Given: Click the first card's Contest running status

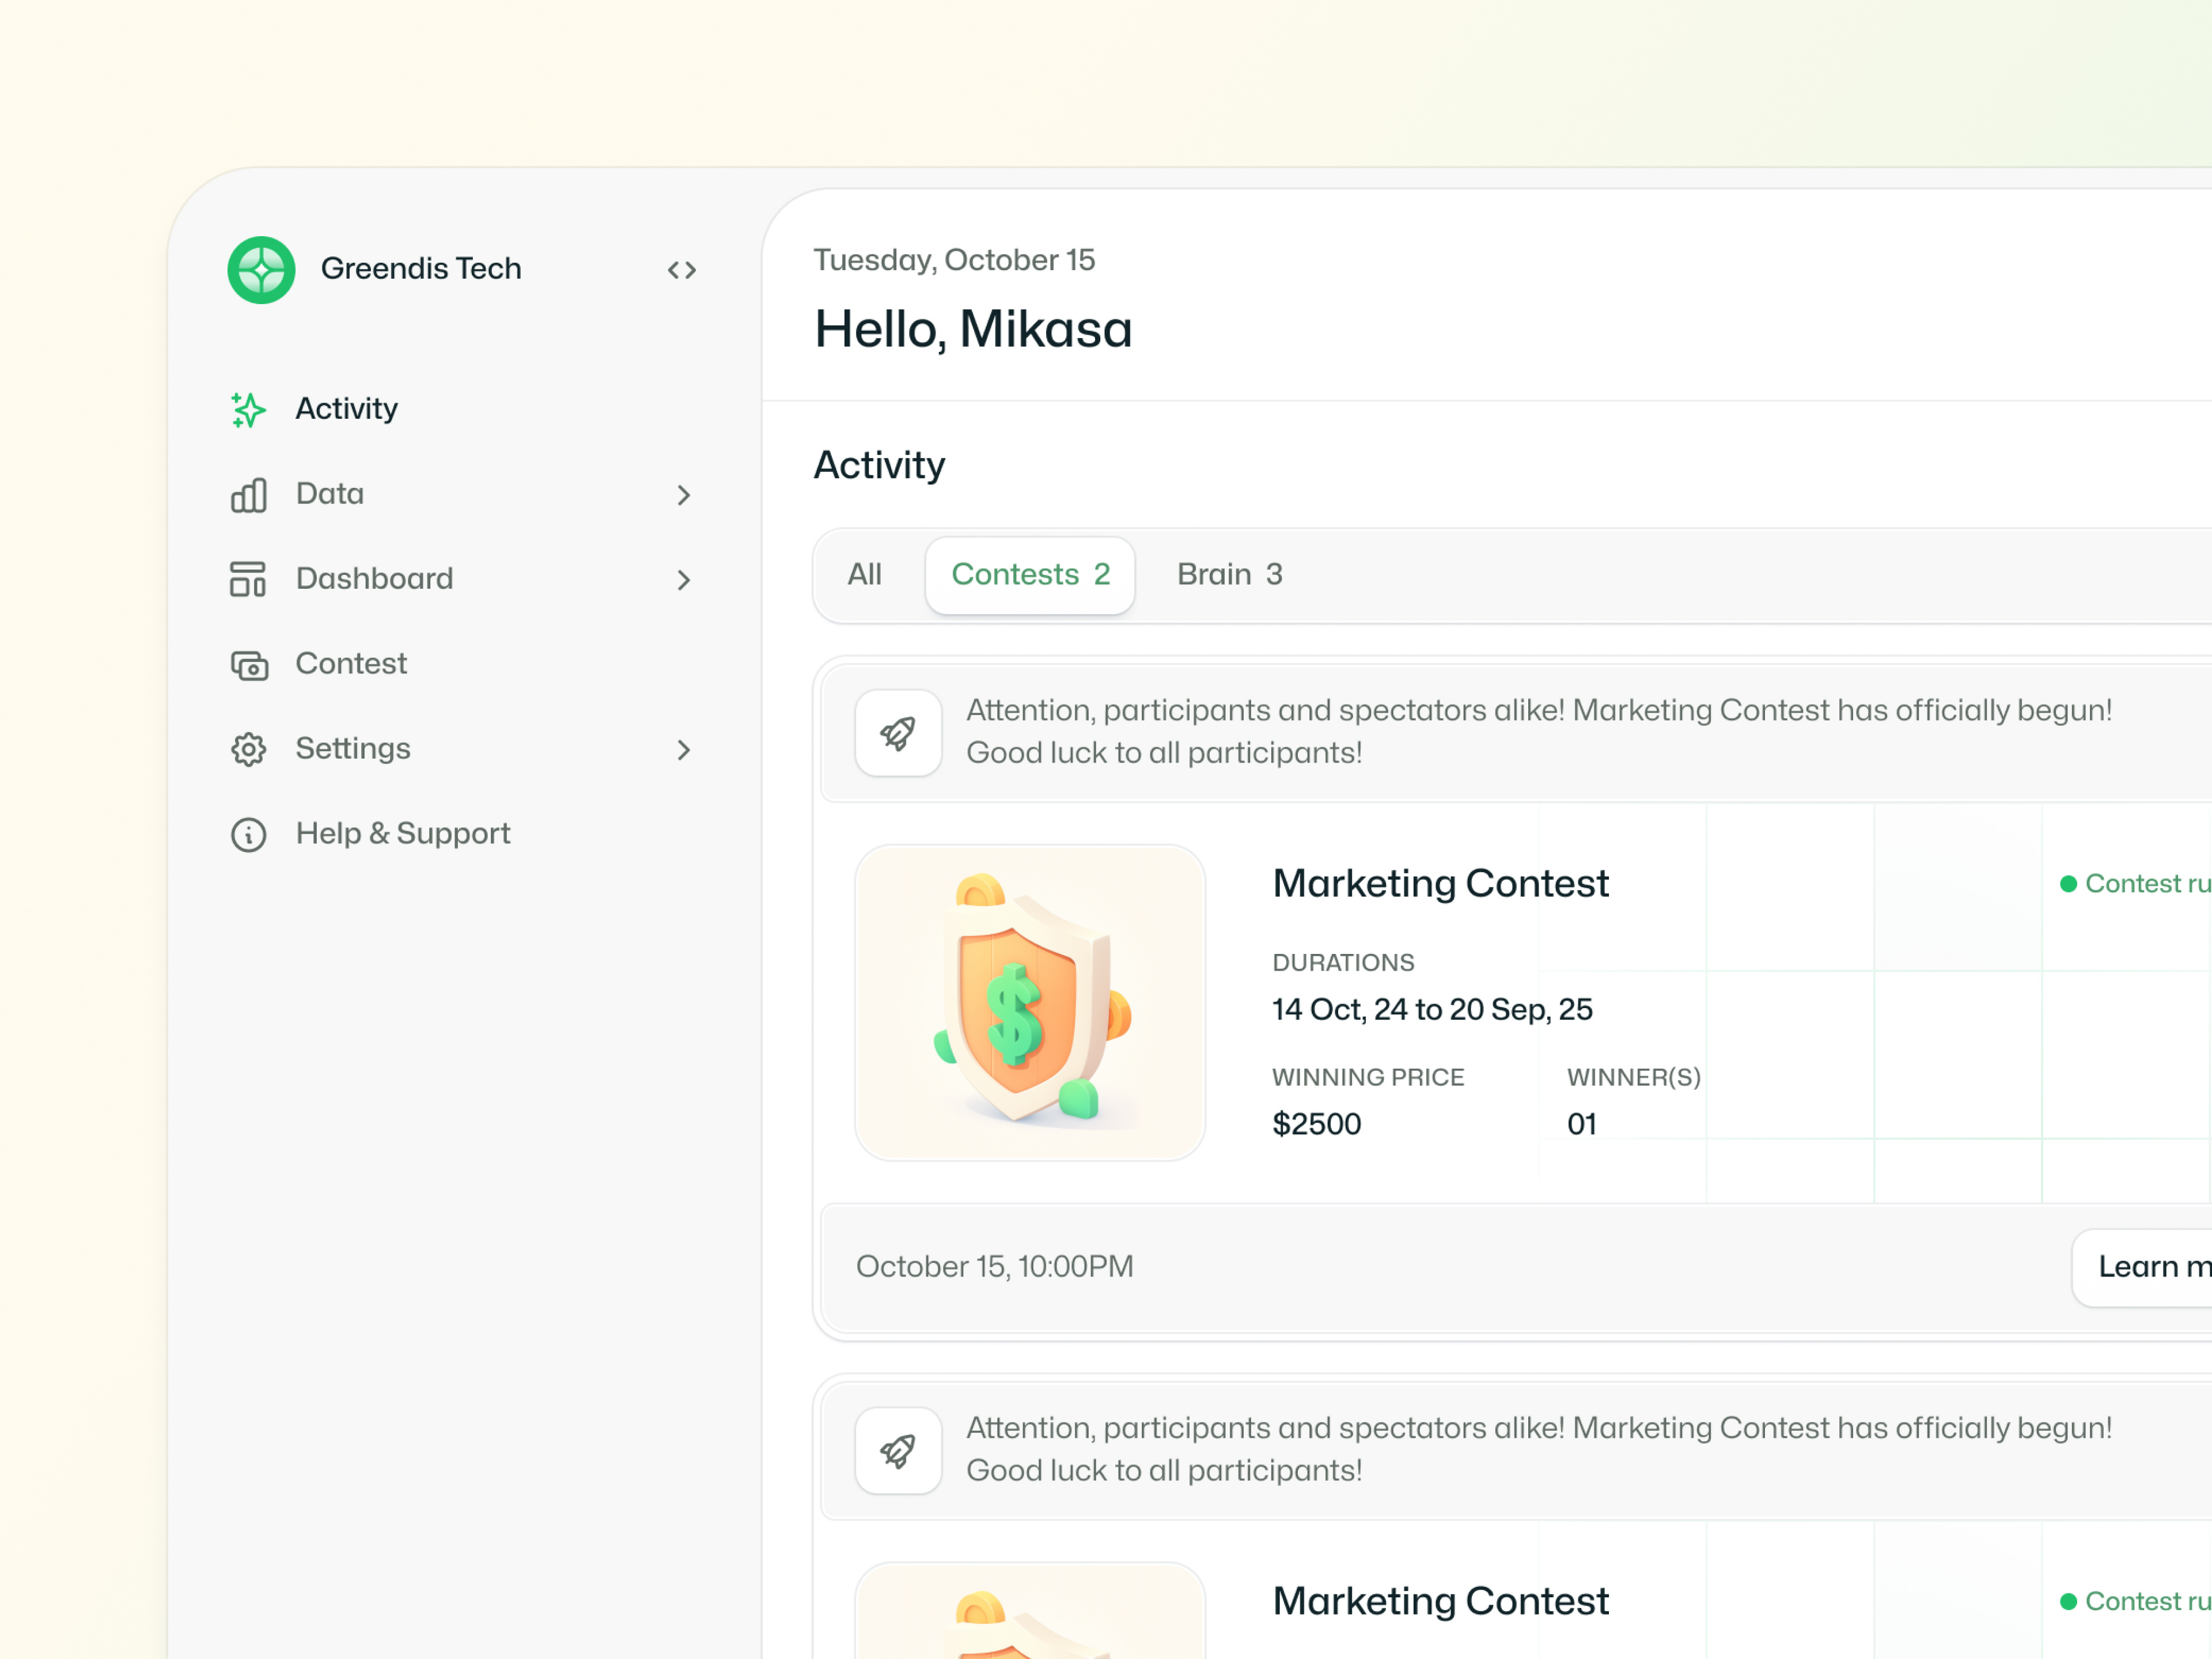Looking at the screenshot, I should pos(2135,884).
